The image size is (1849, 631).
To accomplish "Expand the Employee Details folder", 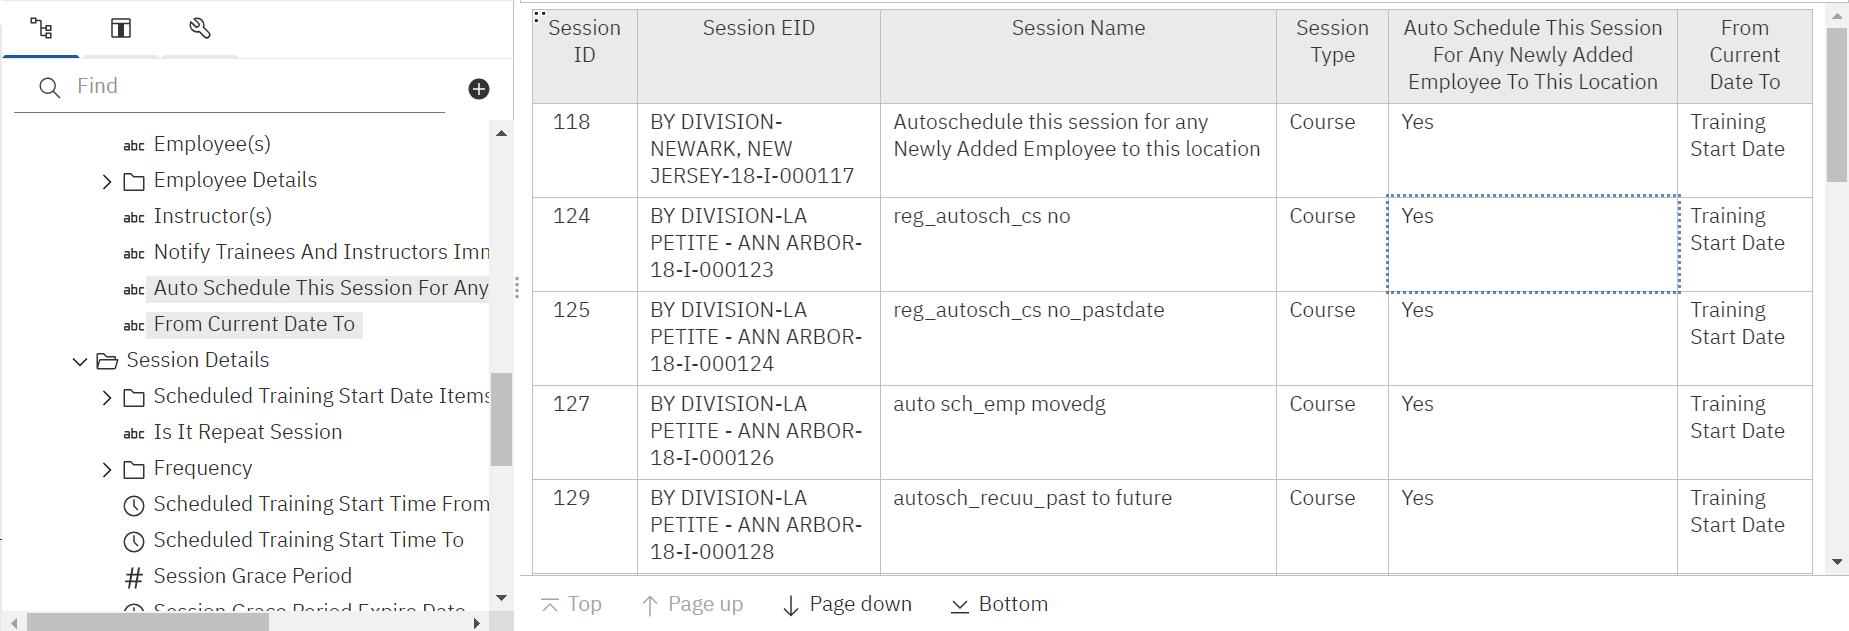I will (107, 181).
